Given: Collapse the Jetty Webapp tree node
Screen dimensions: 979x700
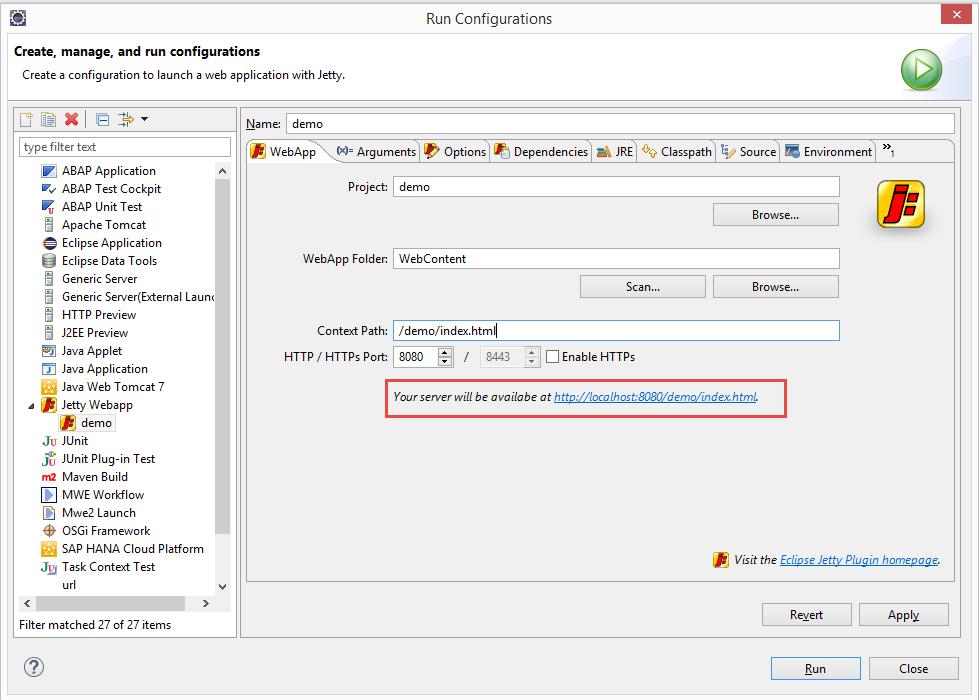Looking at the screenshot, I should pyautogui.click(x=30, y=405).
